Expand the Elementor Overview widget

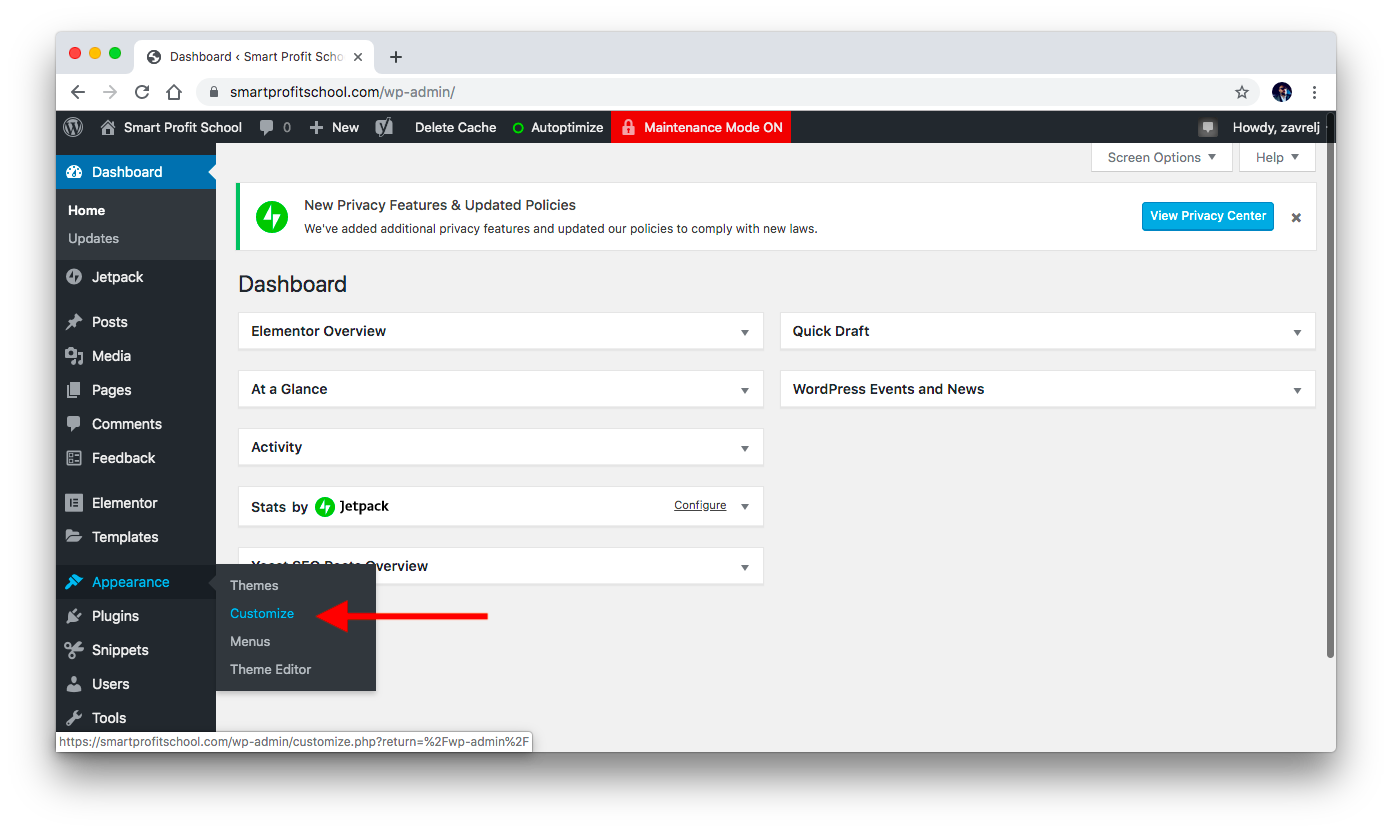[x=745, y=332]
